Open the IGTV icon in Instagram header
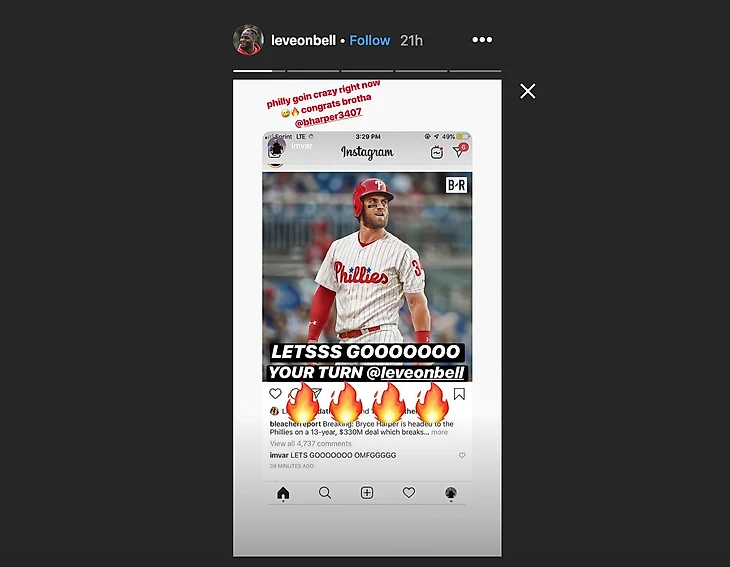This screenshot has width=730, height=567. (x=437, y=152)
